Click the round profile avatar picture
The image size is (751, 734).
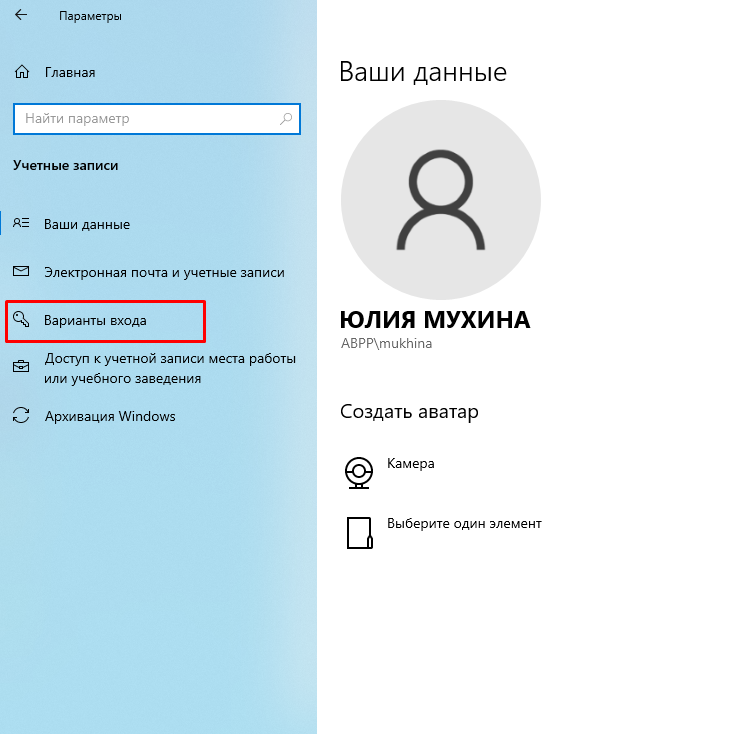(441, 200)
